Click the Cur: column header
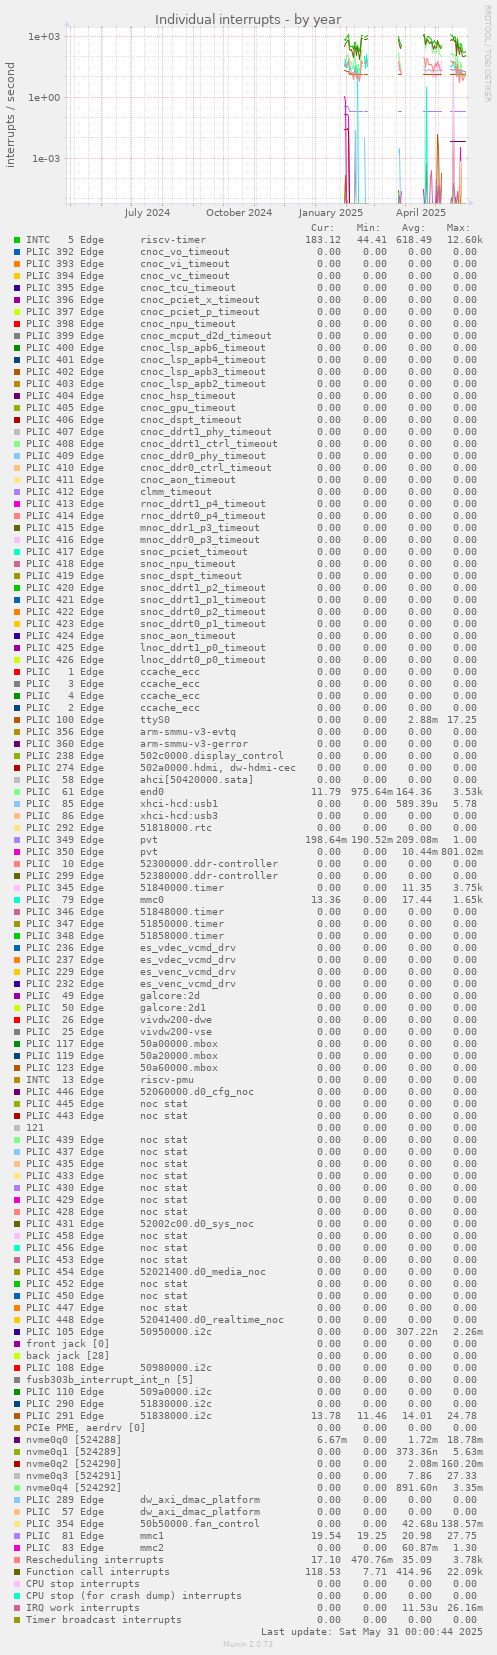Screen dimensions: 497x1655 pyautogui.click(x=324, y=228)
